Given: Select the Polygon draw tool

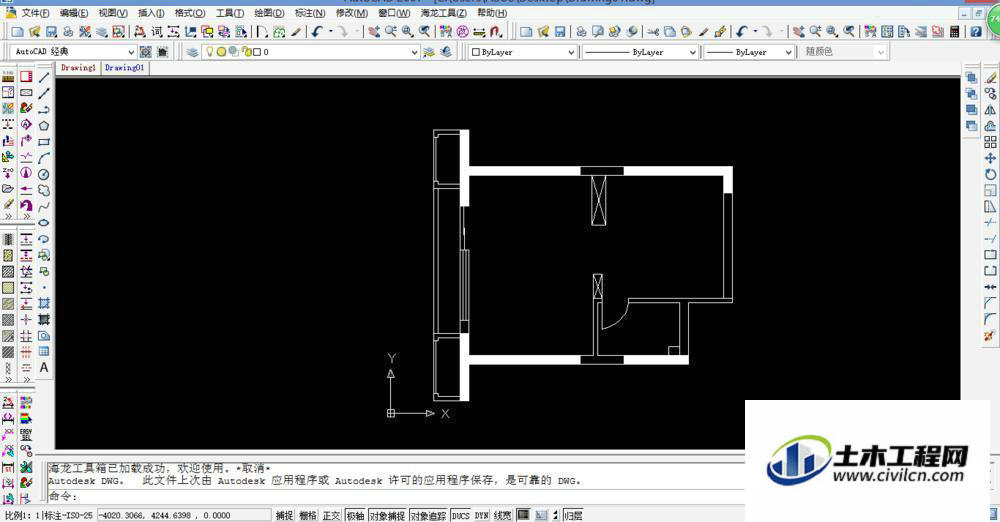Looking at the screenshot, I should (44, 126).
